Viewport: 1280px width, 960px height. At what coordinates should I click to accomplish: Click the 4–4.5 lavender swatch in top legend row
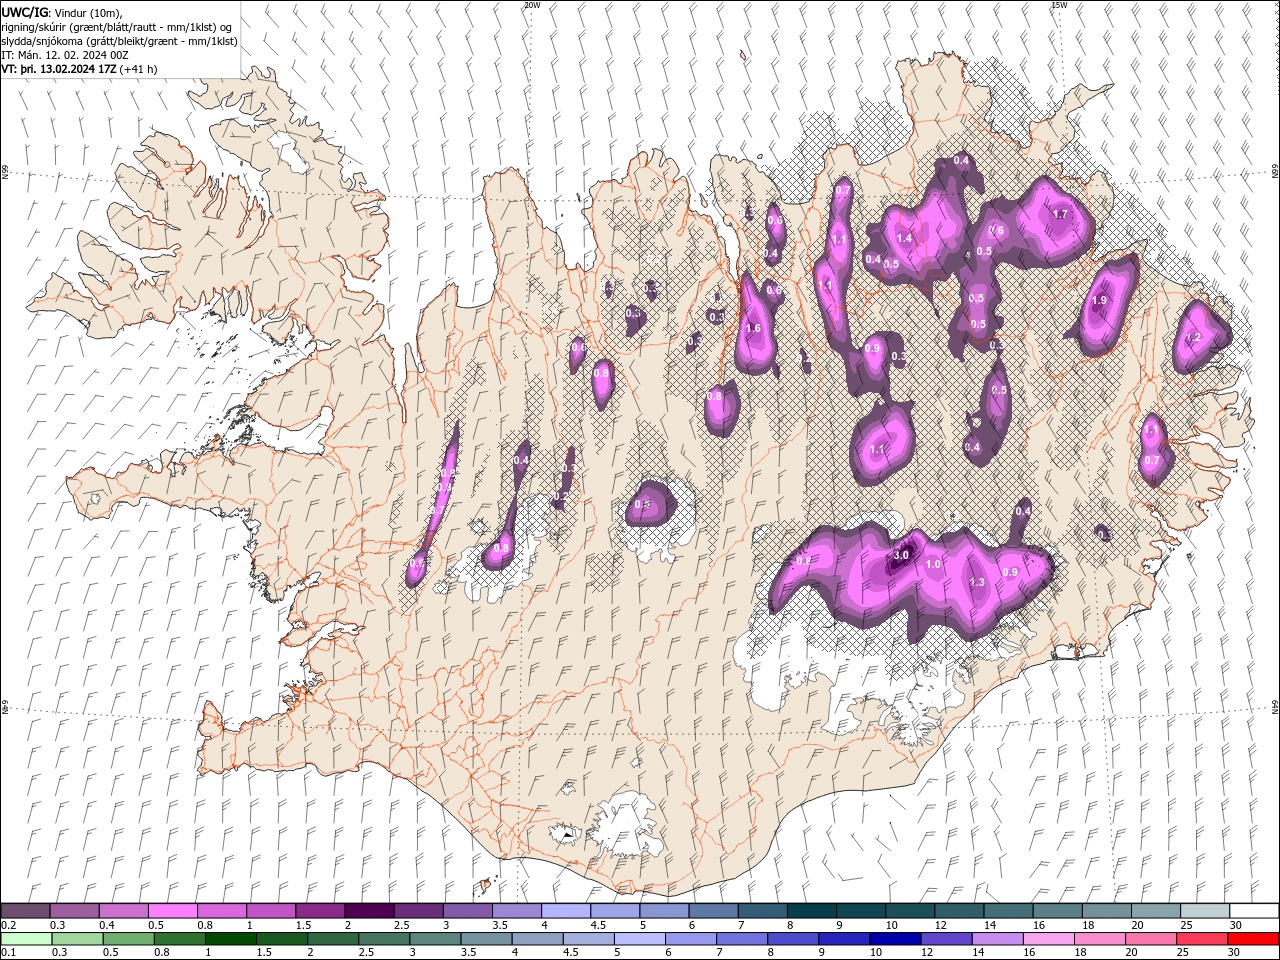566,911
